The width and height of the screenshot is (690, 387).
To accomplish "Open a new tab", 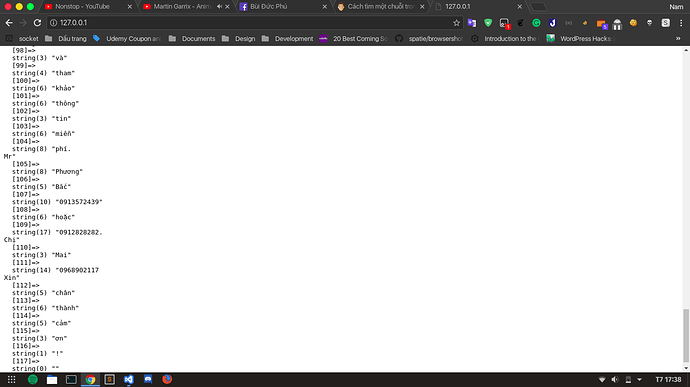I will pyautogui.click(x=538, y=7).
